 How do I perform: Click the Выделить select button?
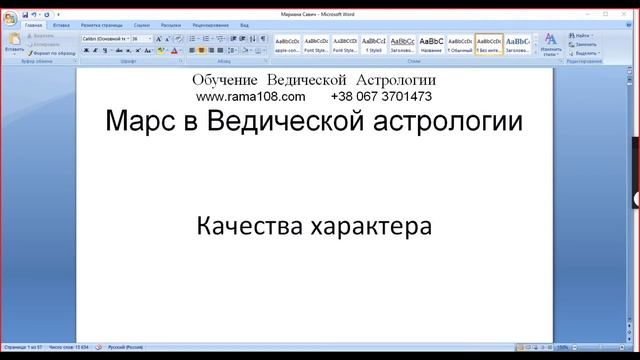coord(584,53)
